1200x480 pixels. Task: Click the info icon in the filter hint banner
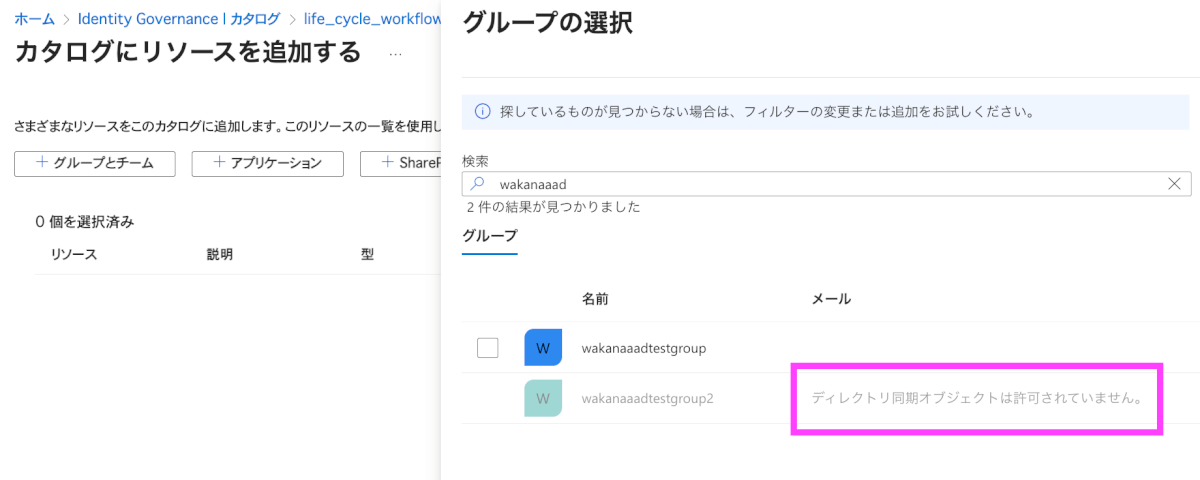point(482,111)
